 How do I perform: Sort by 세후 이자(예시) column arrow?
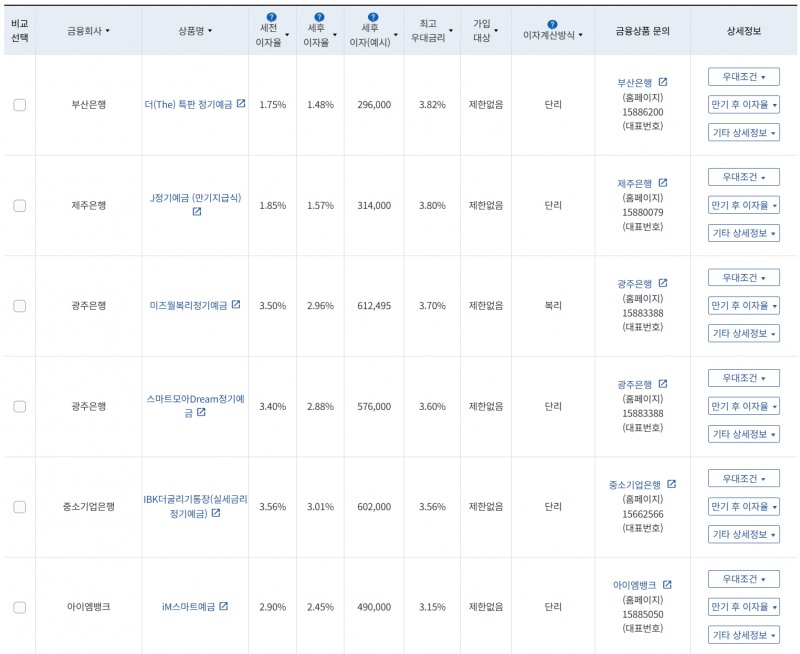point(395,35)
